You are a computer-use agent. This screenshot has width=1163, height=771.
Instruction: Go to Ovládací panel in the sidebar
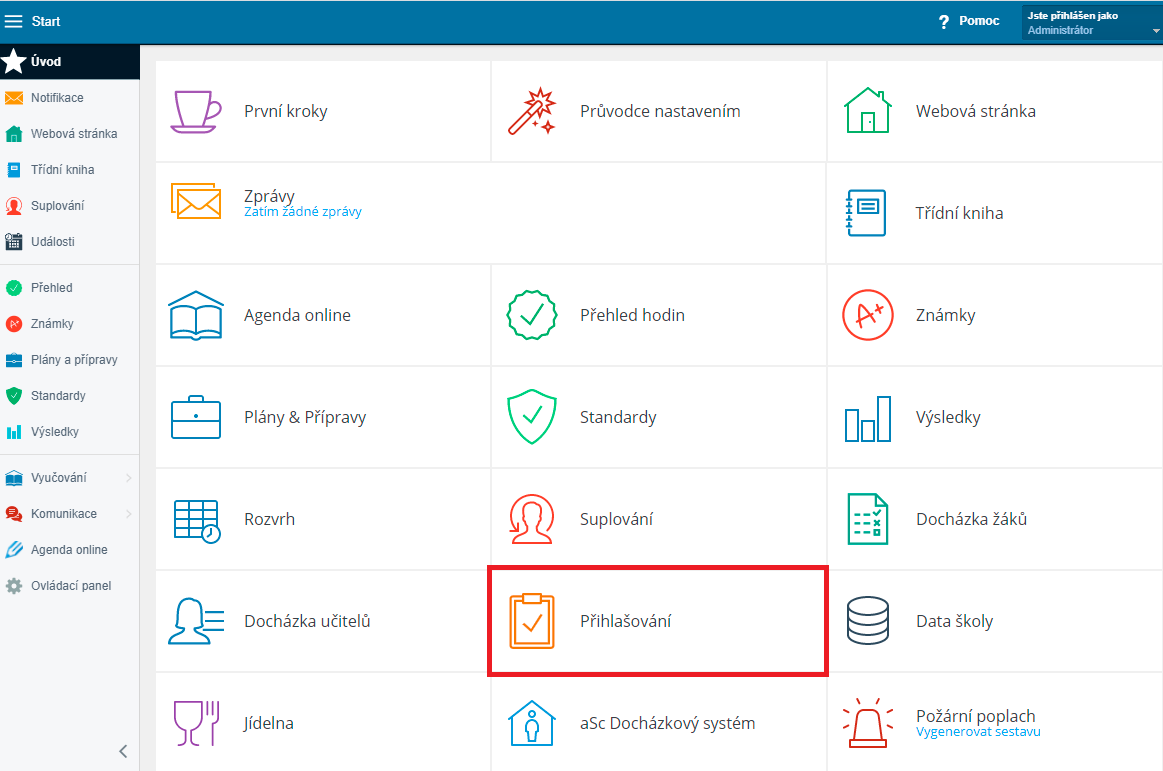[70, 586]
